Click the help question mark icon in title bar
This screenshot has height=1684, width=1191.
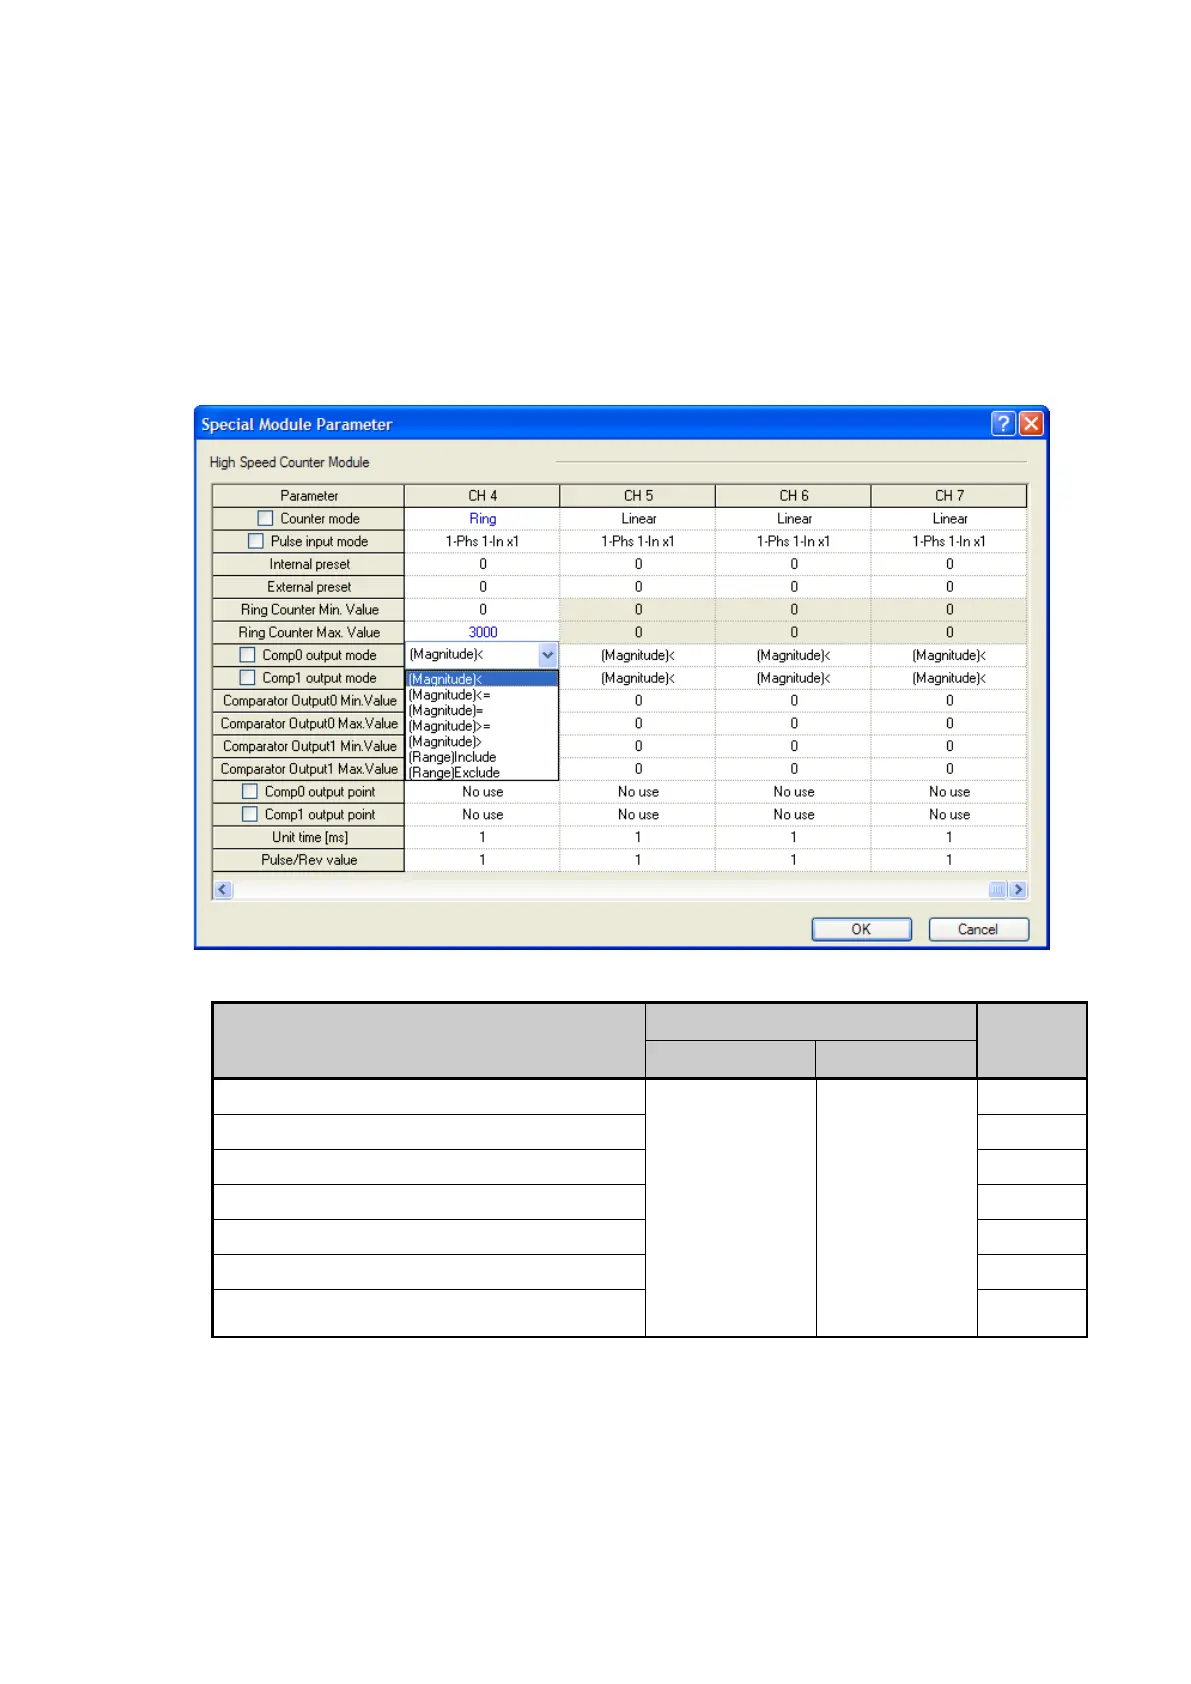(x=1003, y=424)
